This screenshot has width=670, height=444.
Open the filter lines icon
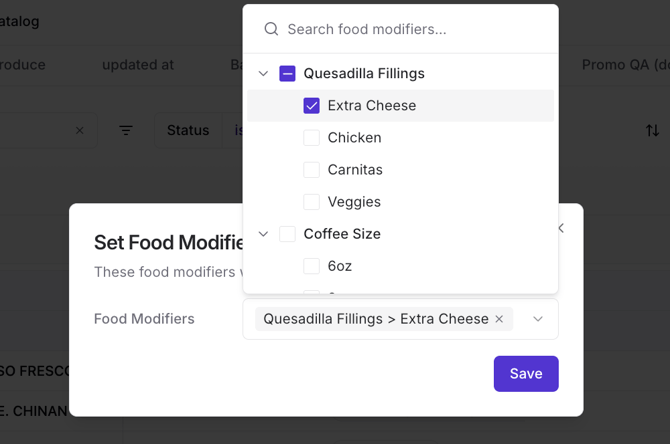126,130
